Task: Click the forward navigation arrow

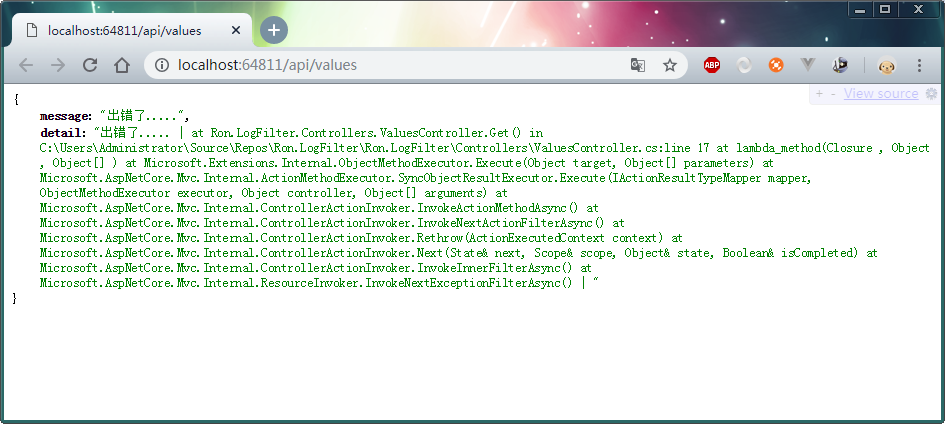Action: [x=58, y=65]
